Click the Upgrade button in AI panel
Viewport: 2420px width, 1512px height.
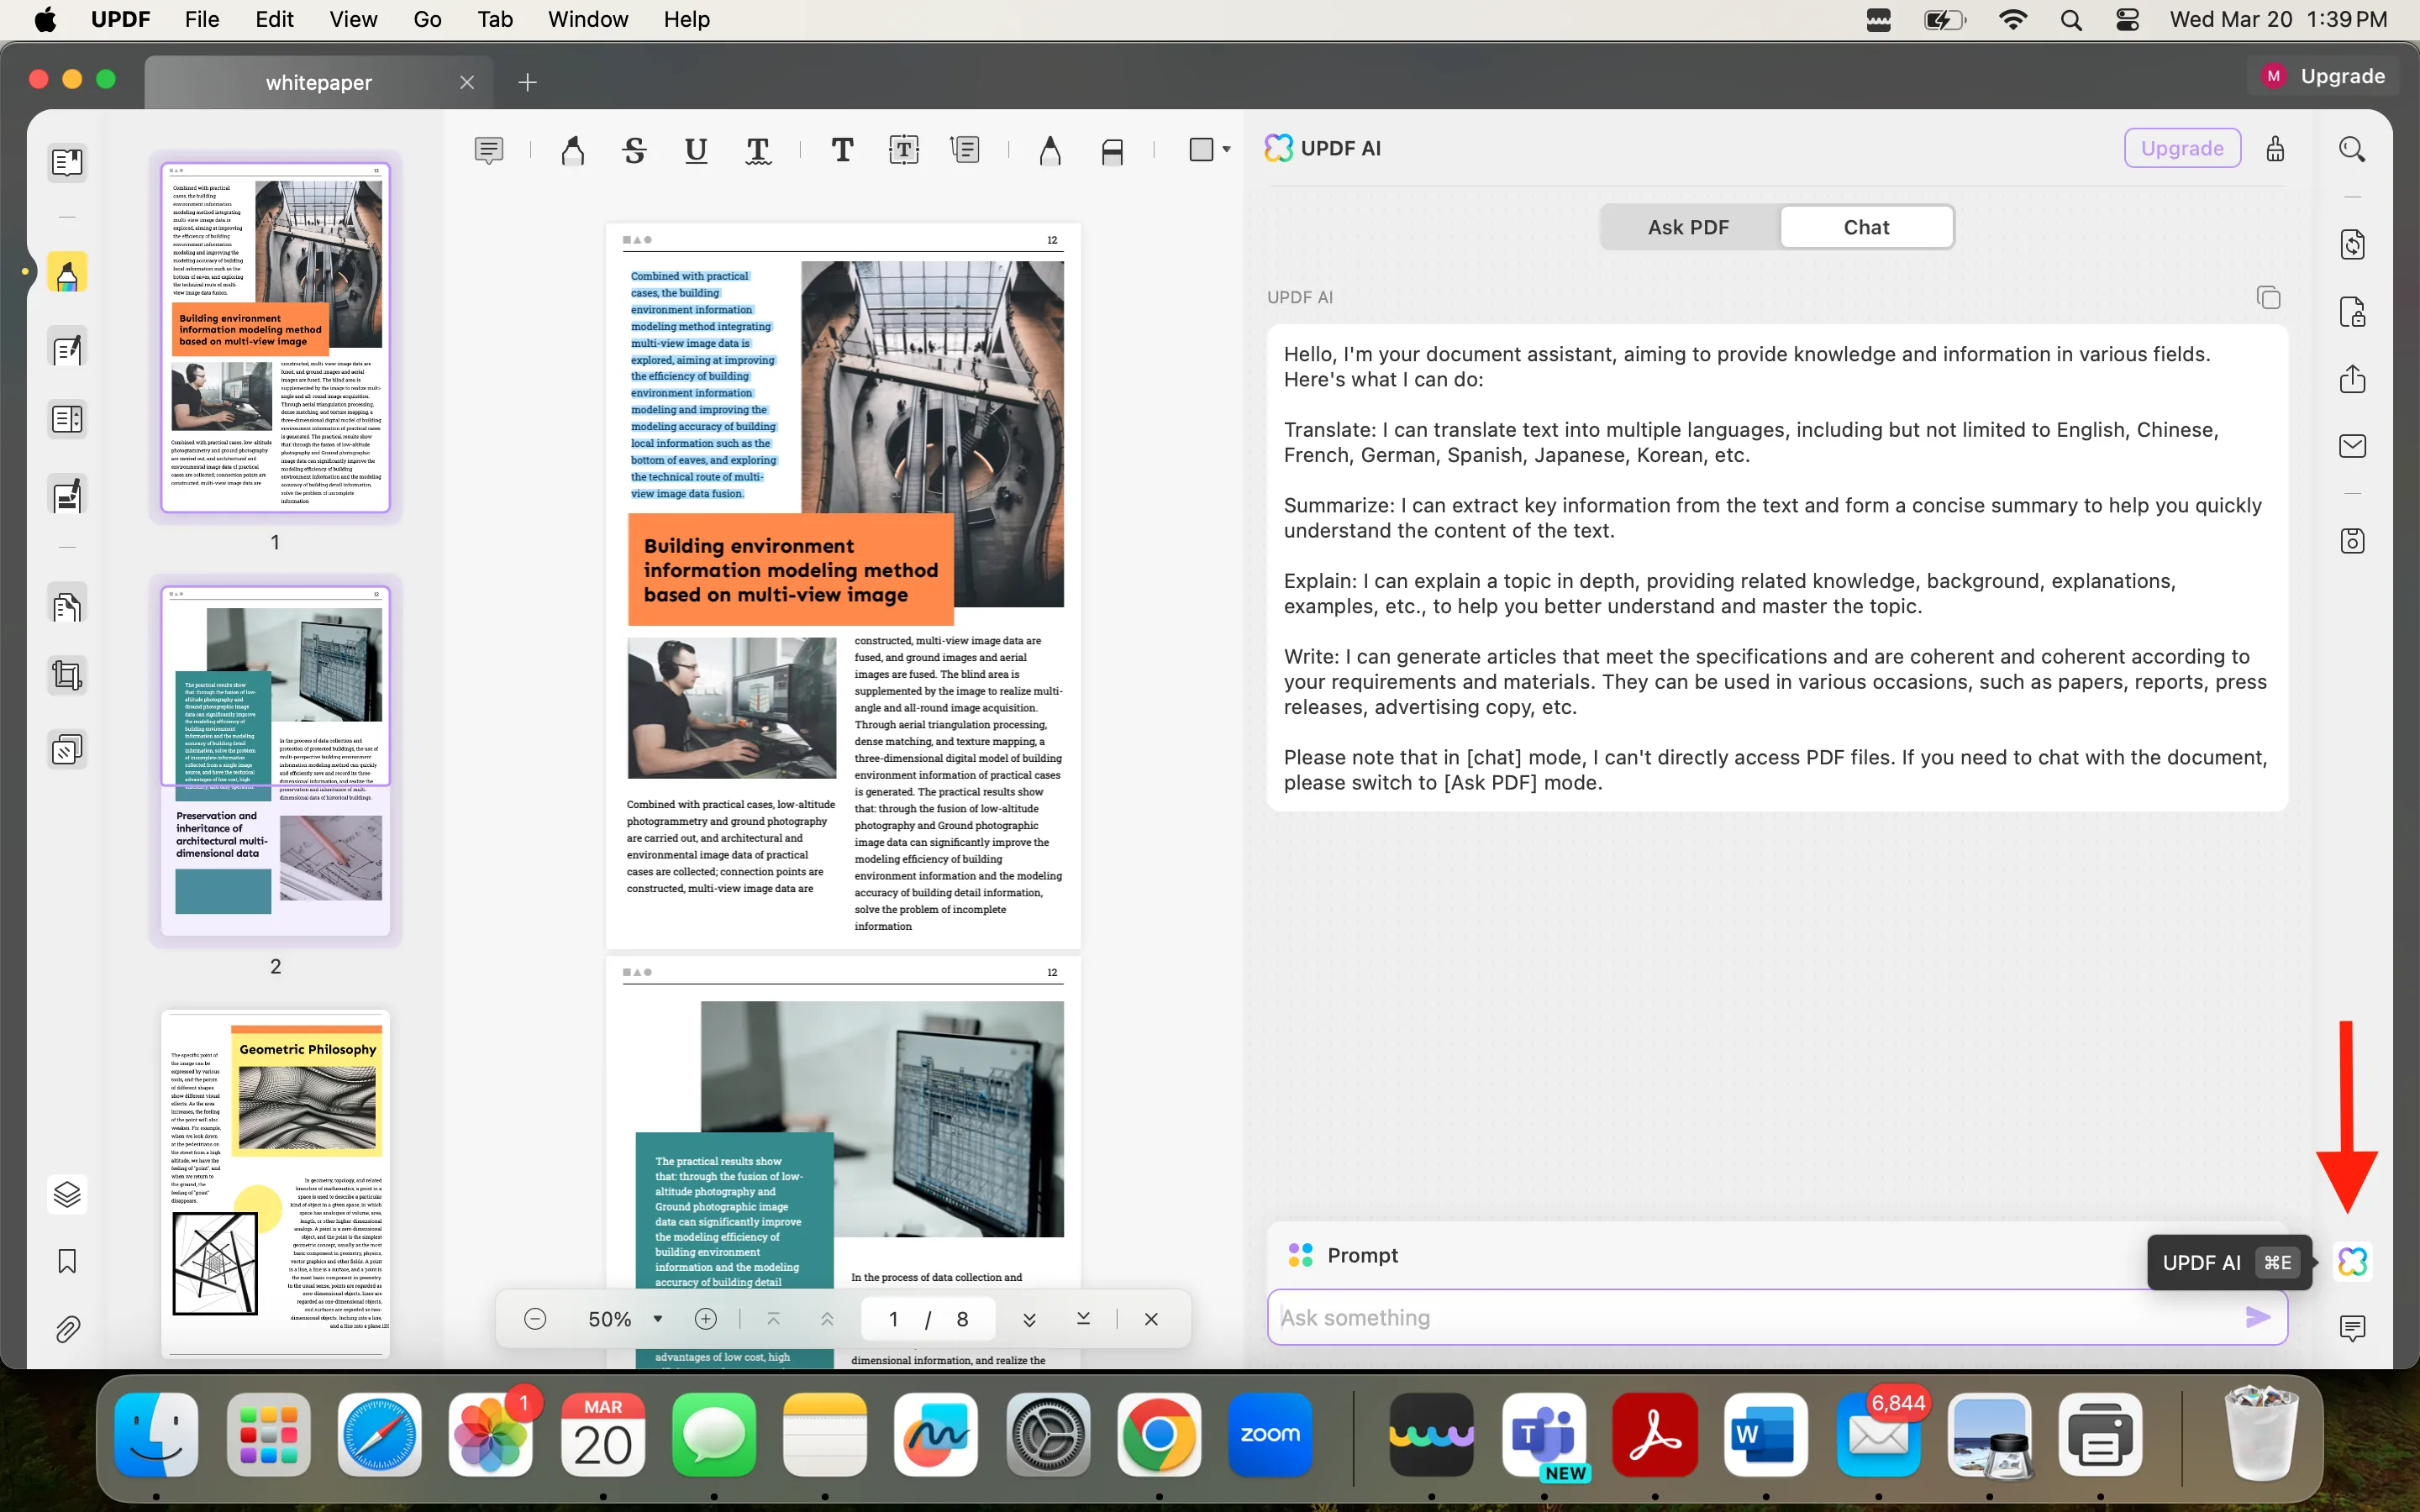tap(2181, 148)
